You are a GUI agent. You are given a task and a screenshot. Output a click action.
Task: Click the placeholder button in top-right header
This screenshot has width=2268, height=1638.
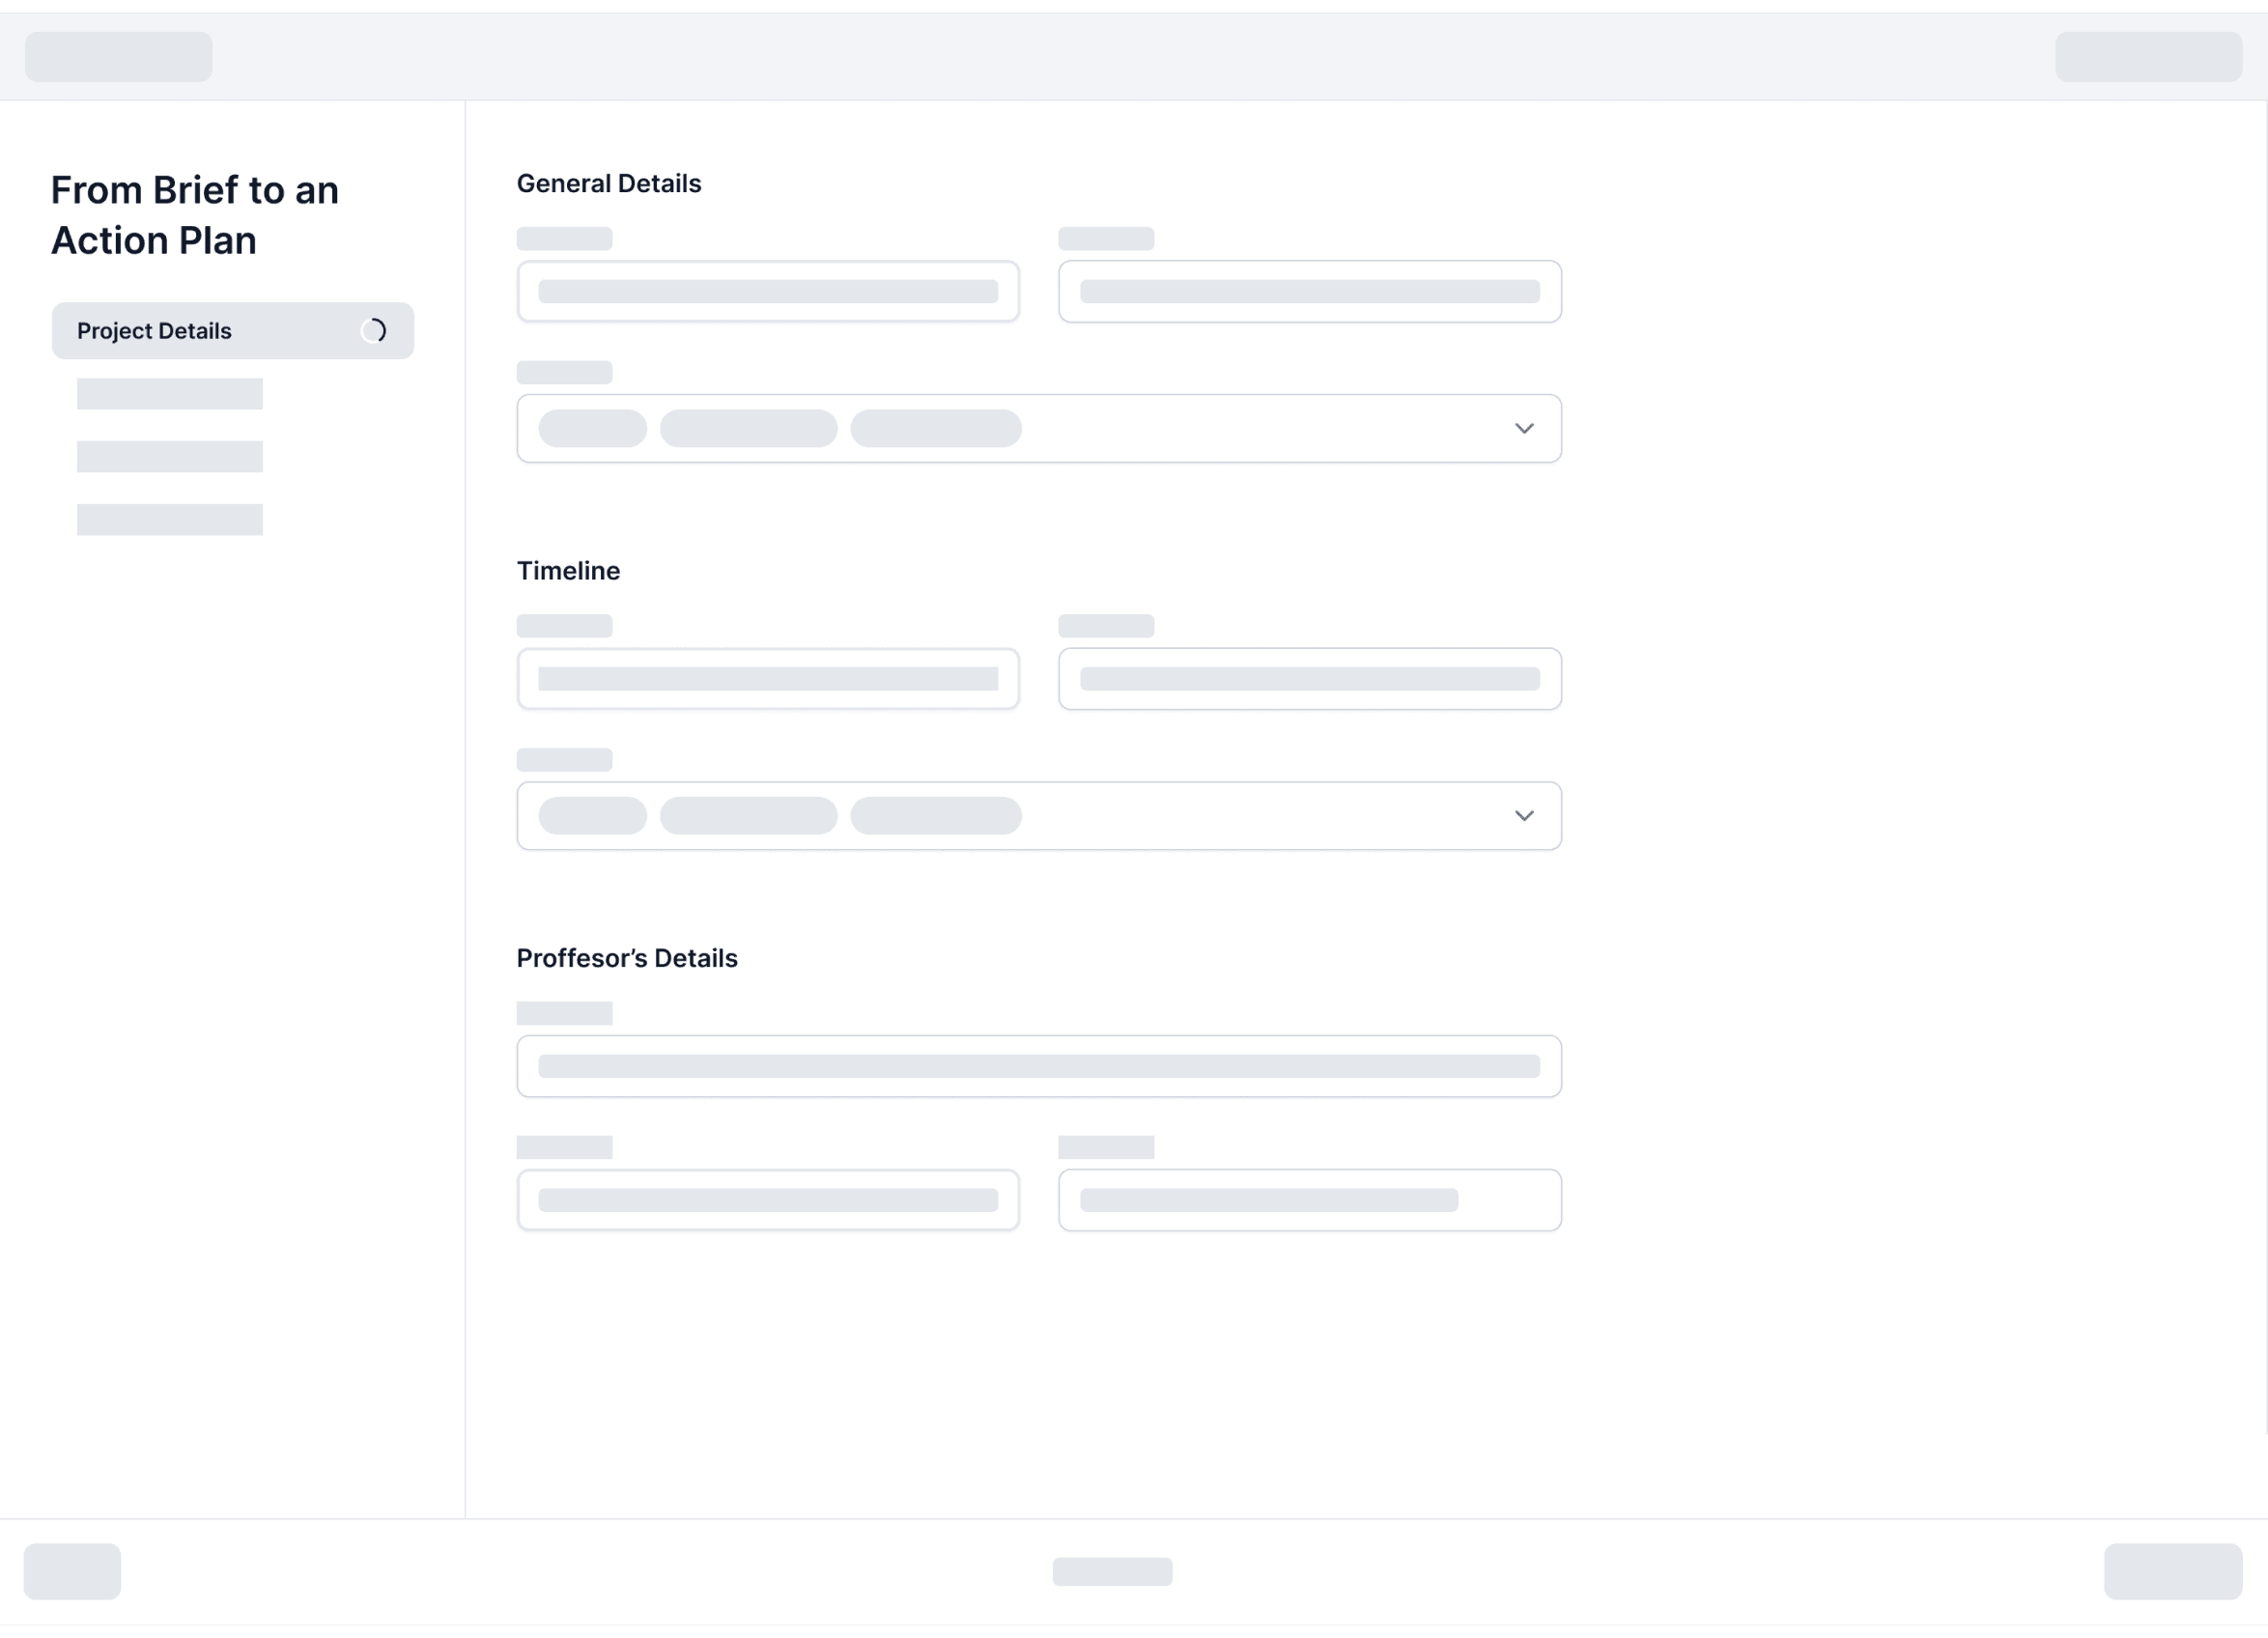[x=2148, y=57]
